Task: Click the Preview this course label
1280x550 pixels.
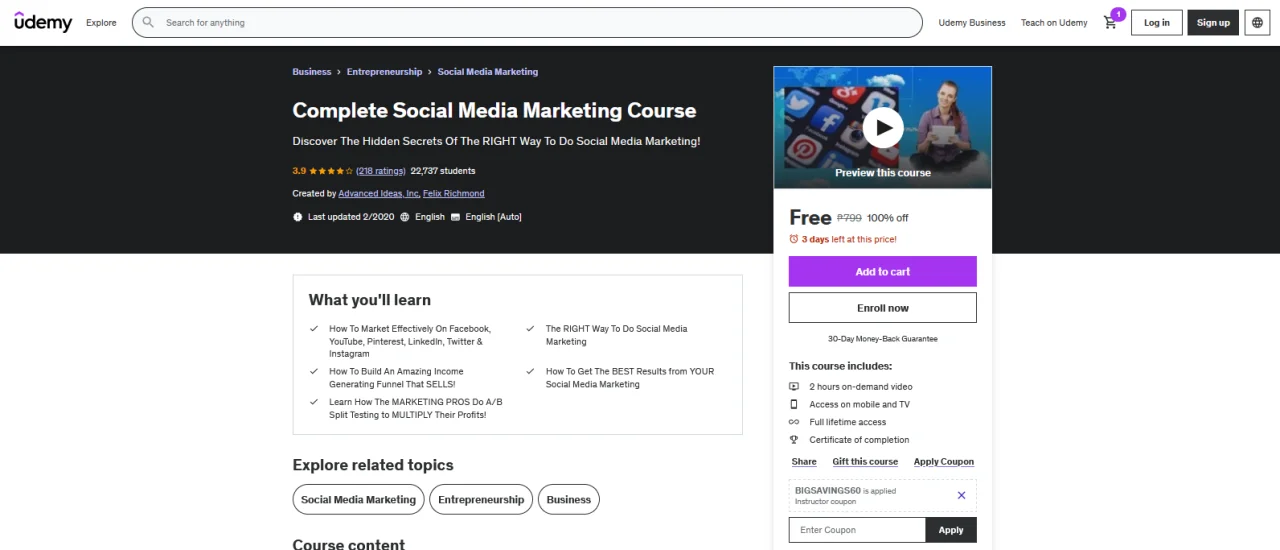Action: click(x=883, y=173)
